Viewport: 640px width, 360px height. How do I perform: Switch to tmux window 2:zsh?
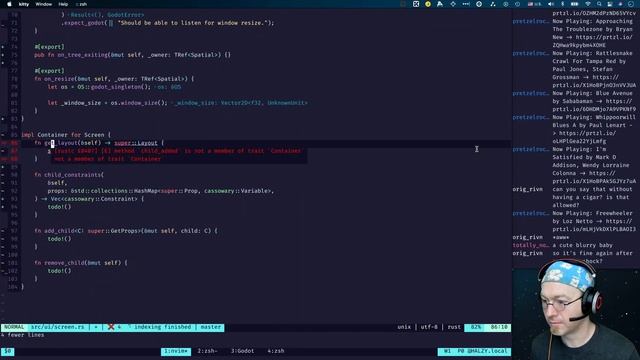(207, 351)
